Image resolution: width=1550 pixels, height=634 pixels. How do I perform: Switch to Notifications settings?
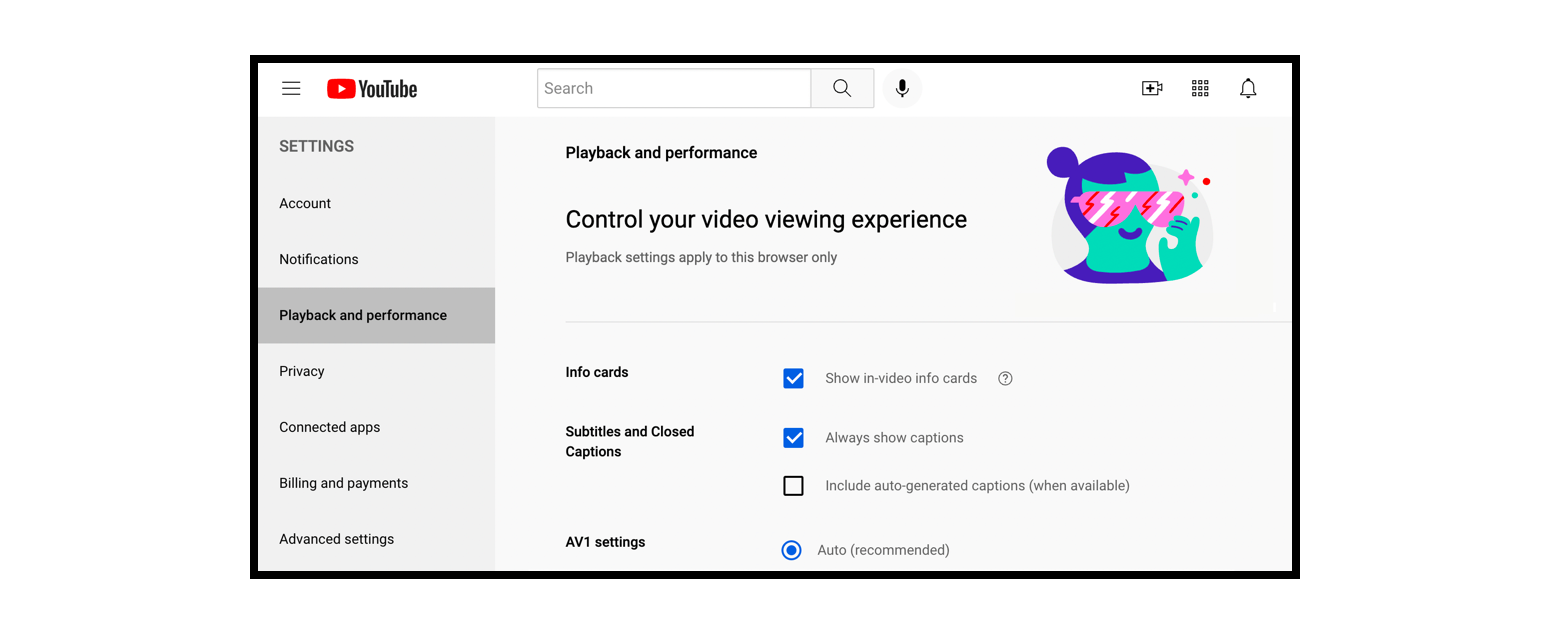coord(318,259)
